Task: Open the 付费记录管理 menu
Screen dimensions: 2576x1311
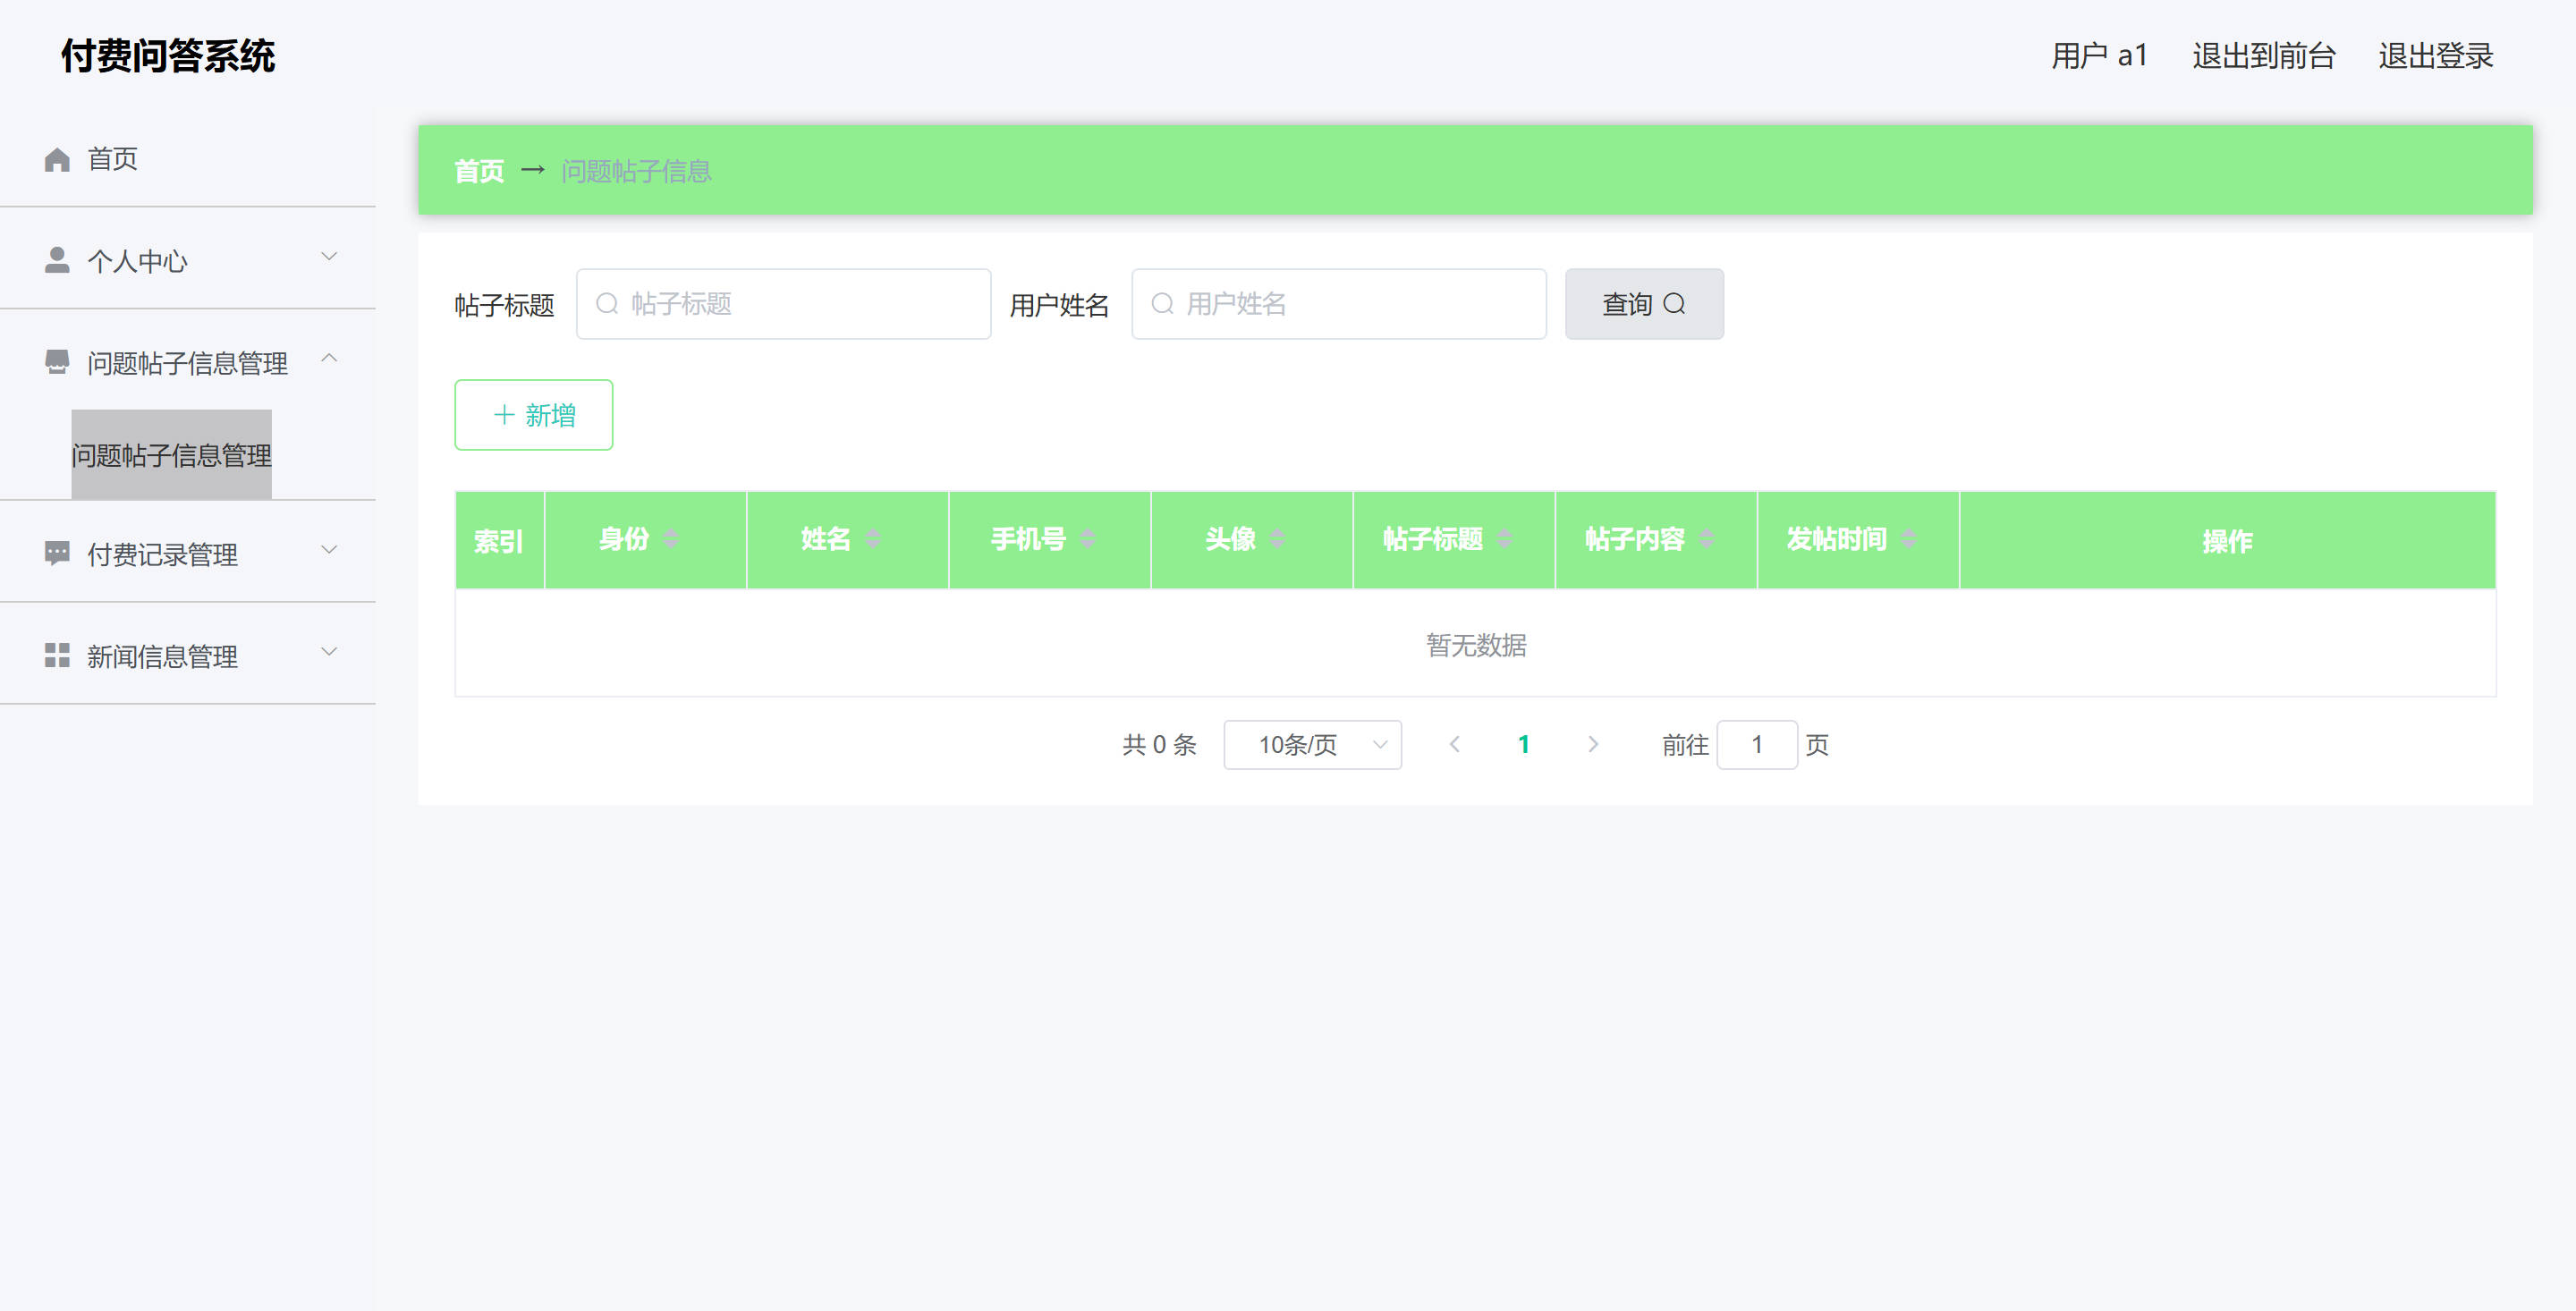Action: pyautogui.click(x=162, y=553)
